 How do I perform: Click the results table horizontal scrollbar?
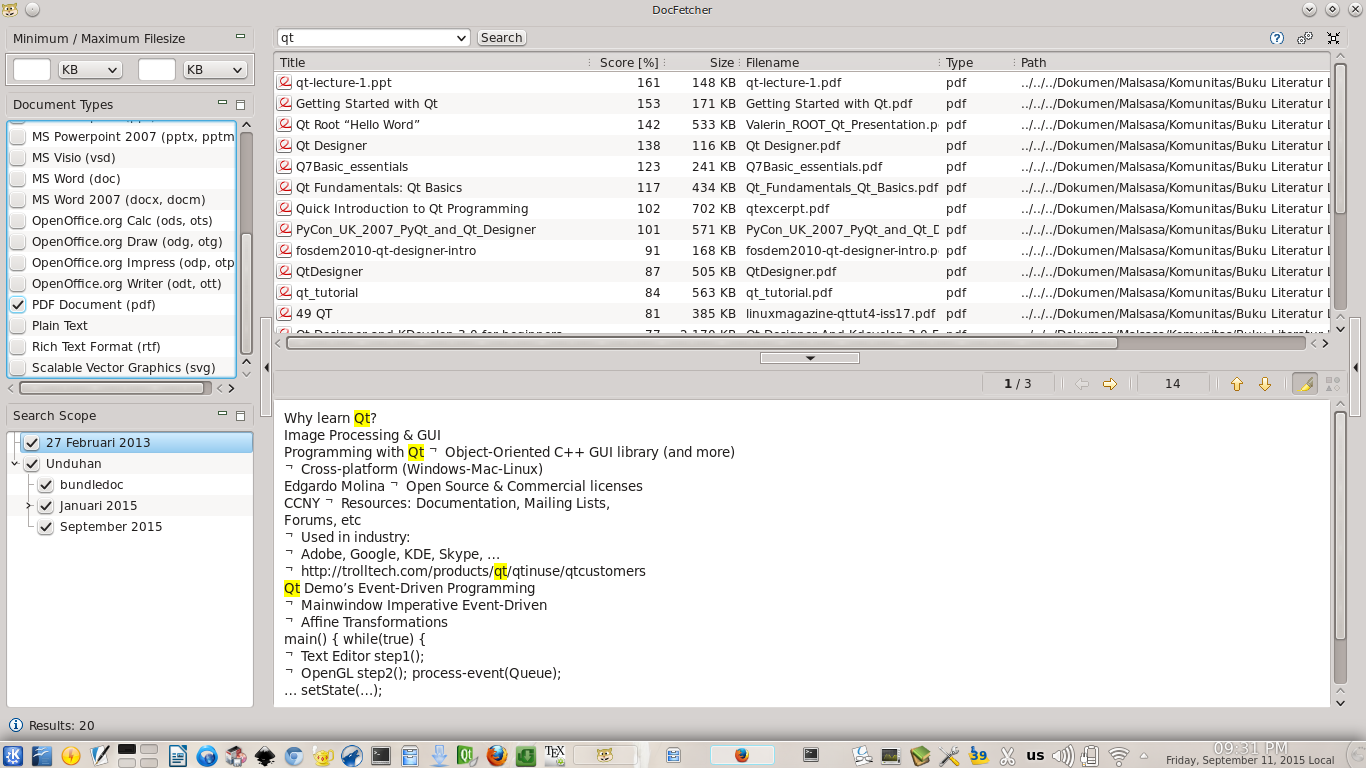(x=700, y=343)
